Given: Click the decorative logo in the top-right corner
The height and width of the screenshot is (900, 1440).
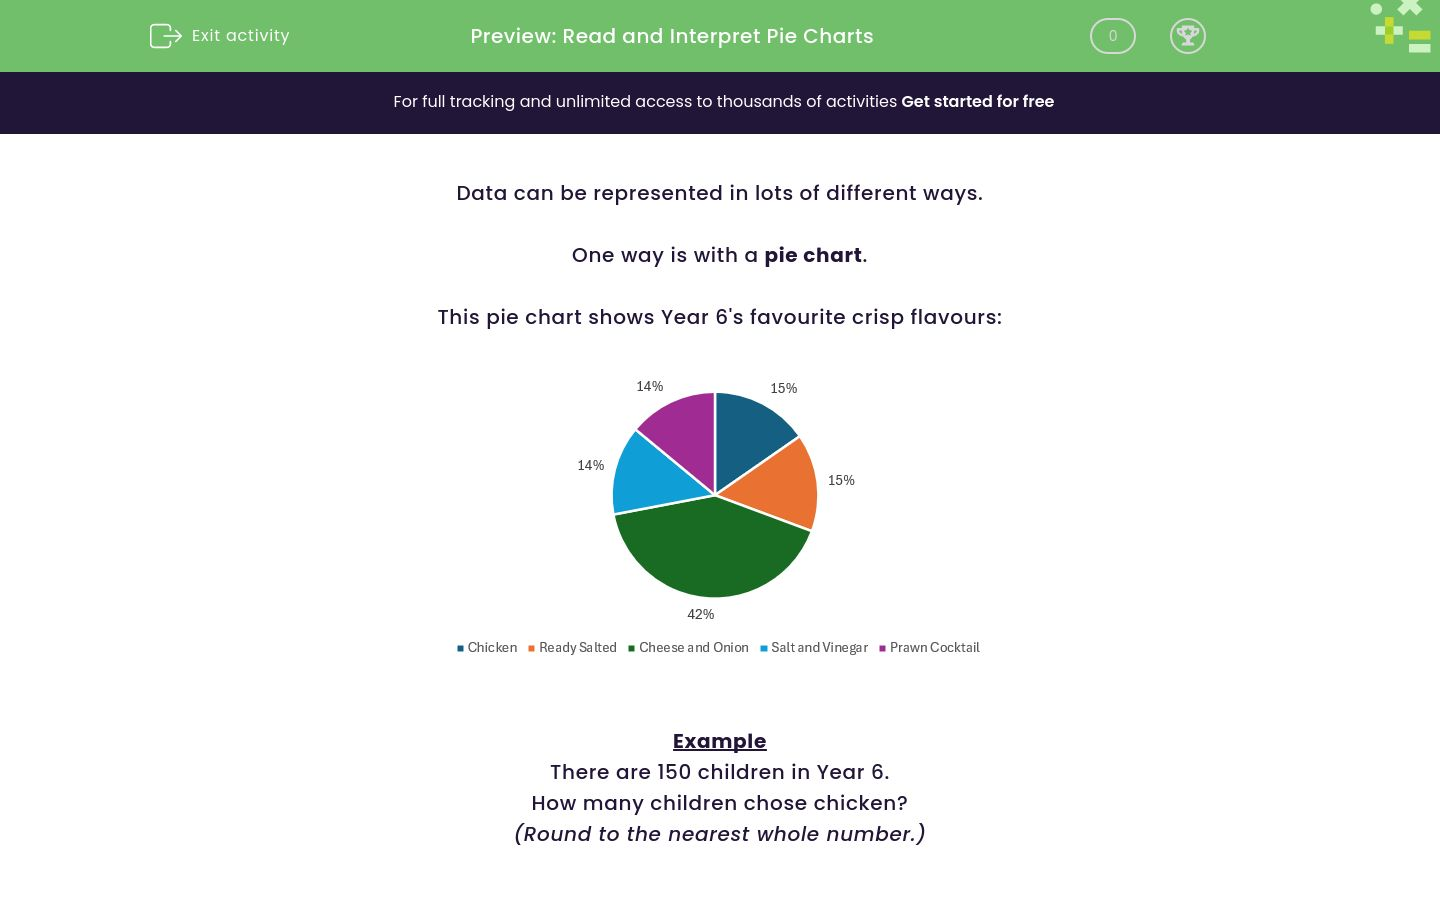Looking at the screenshot, I should pyautogui.click(x=1400, y=27).
